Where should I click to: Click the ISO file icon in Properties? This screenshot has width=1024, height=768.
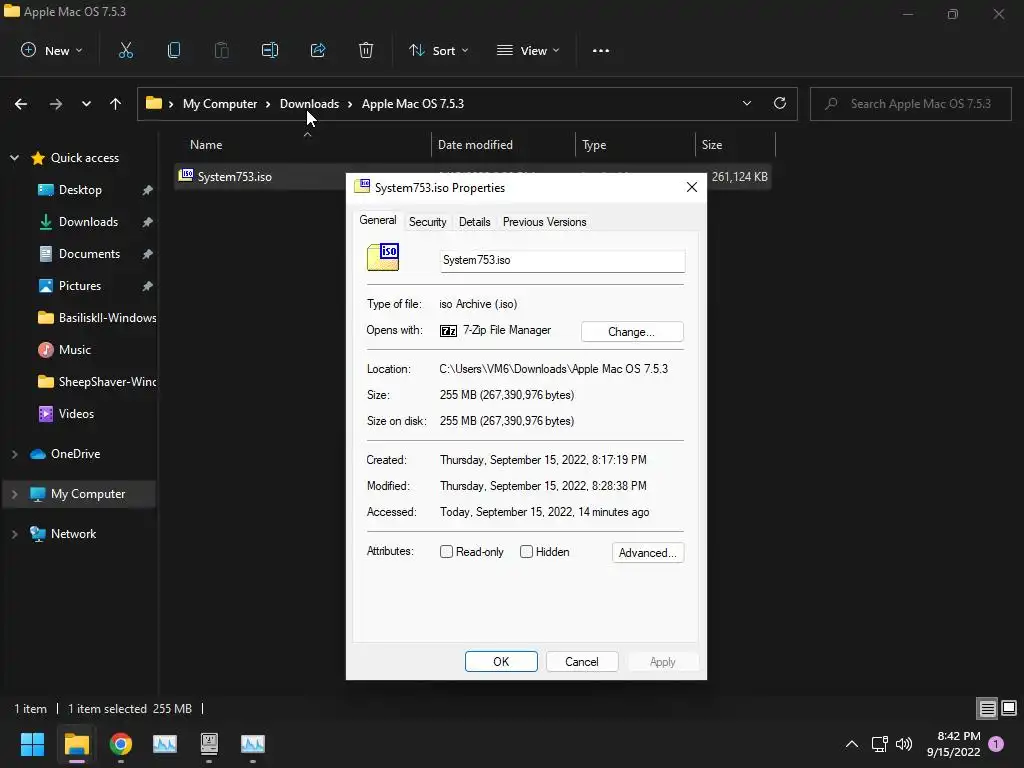tap(383, 257)
